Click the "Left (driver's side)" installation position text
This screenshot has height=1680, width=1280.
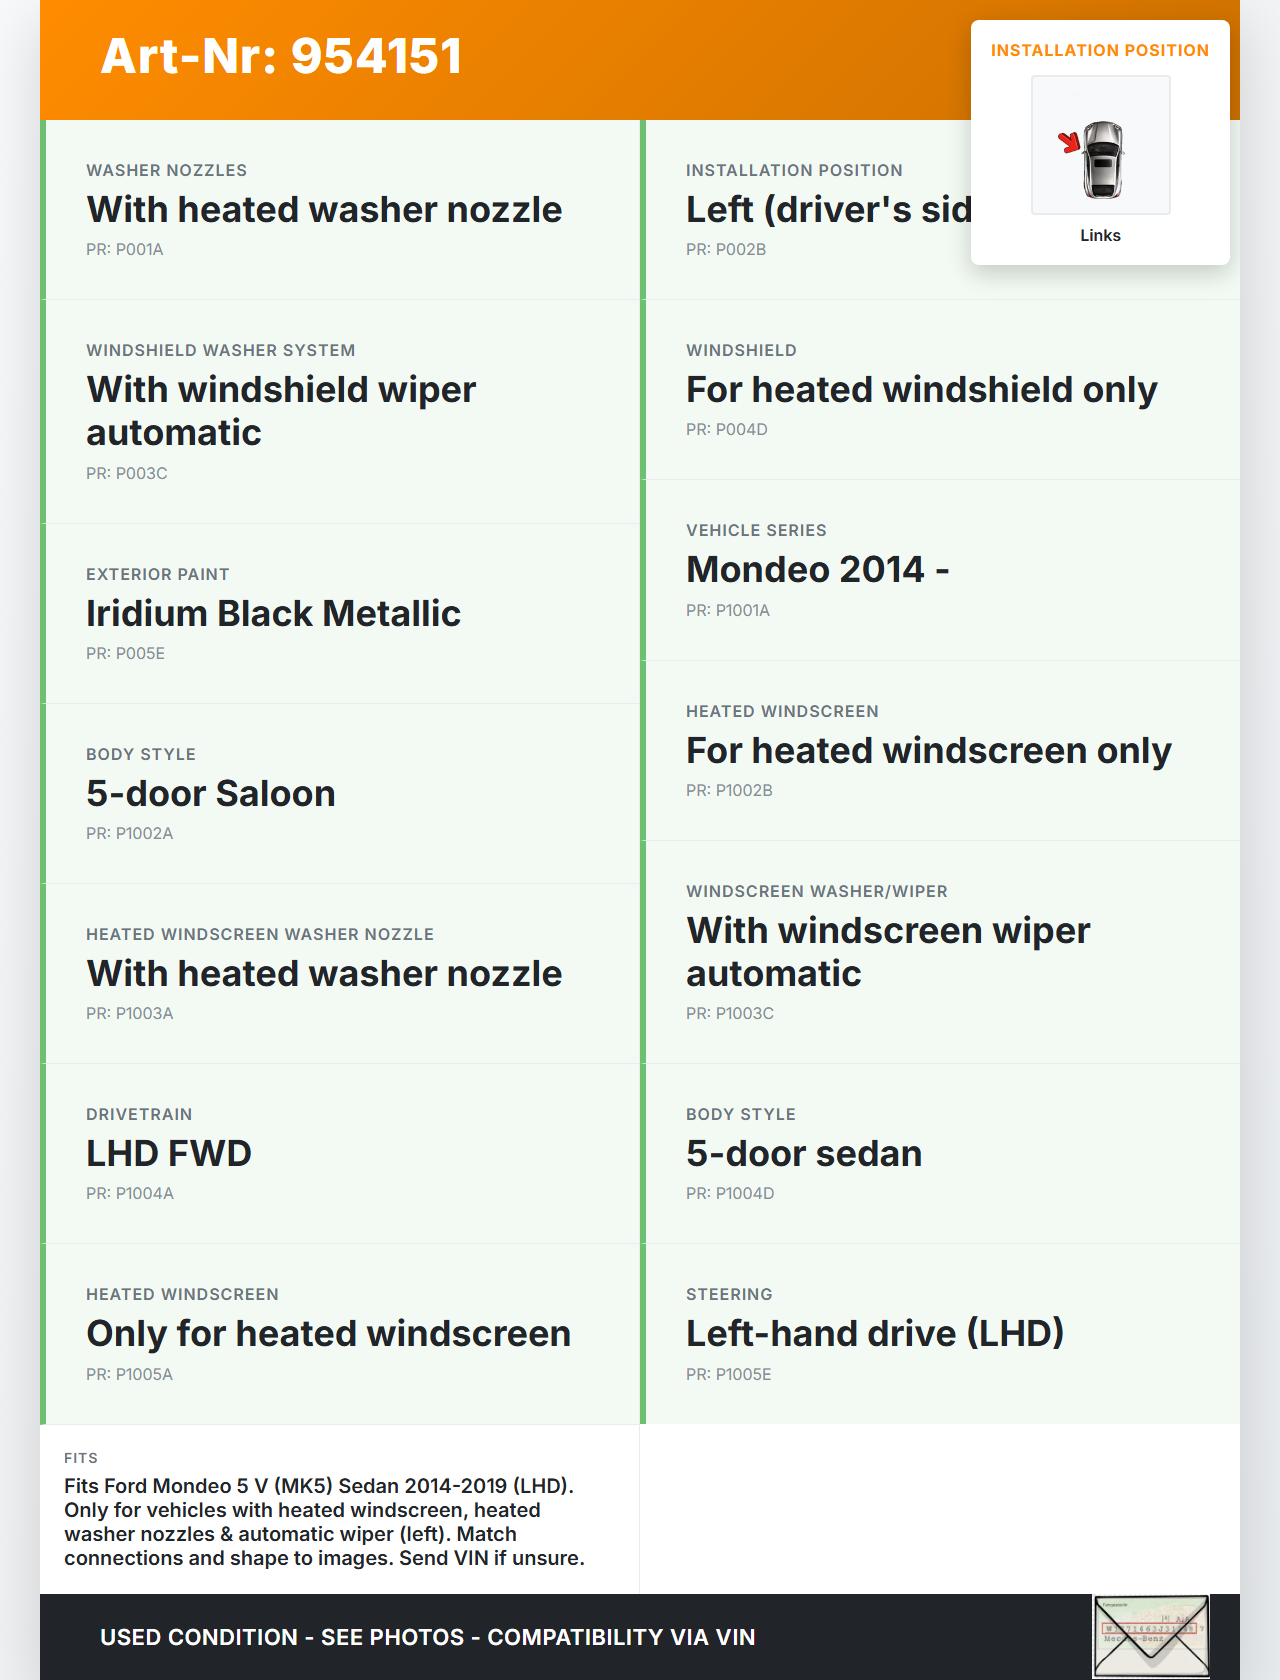point(828,209)
